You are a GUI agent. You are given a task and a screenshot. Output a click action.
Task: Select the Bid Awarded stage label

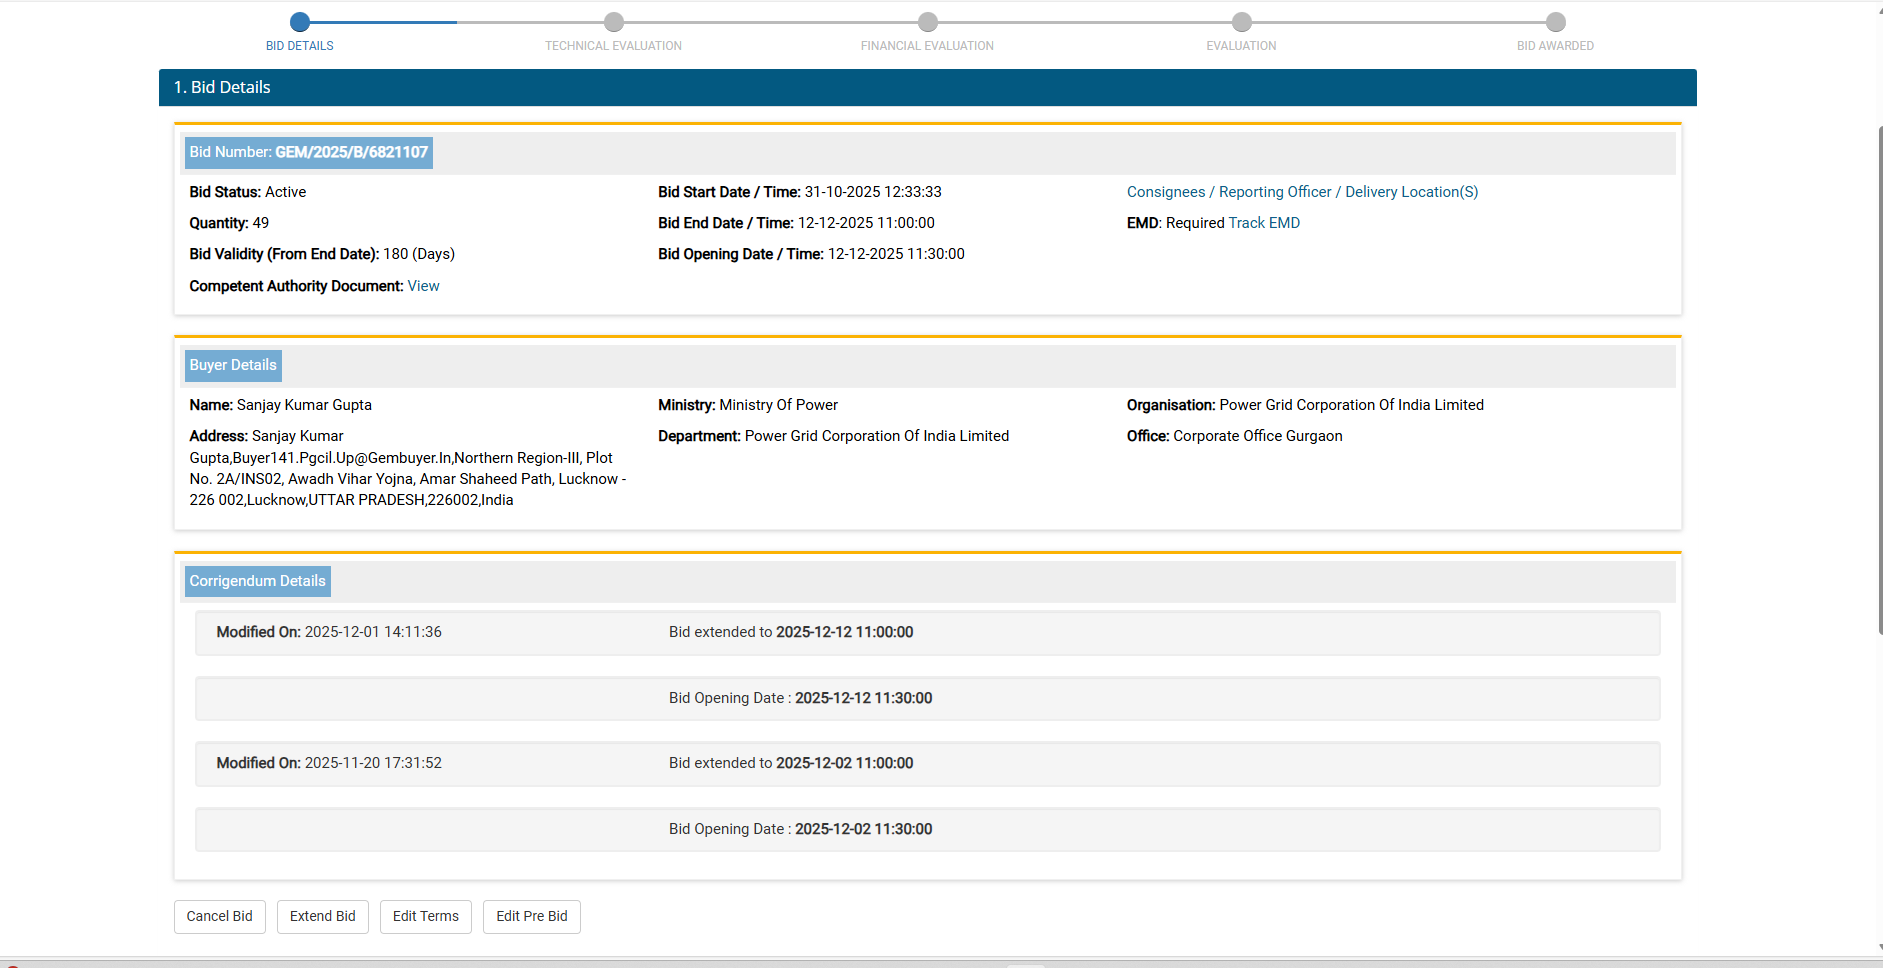click(x=1555, y=46)
